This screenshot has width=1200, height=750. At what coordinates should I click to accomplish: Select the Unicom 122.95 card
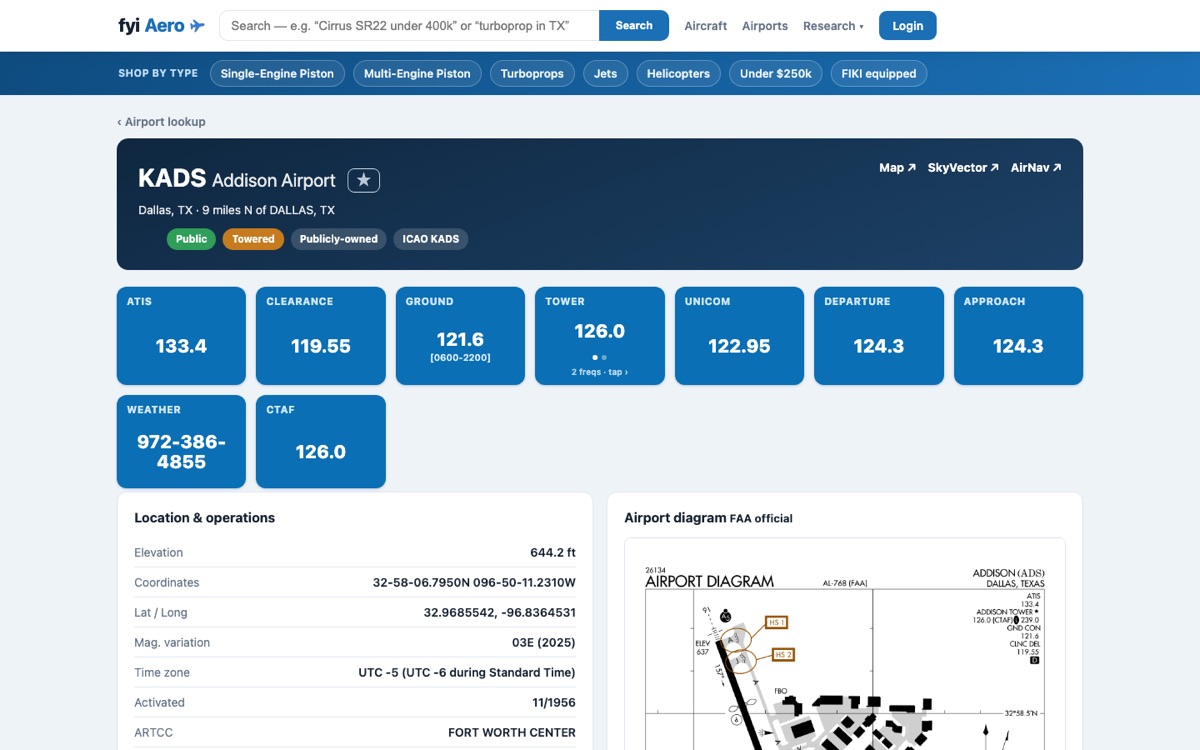click(739, 336)
